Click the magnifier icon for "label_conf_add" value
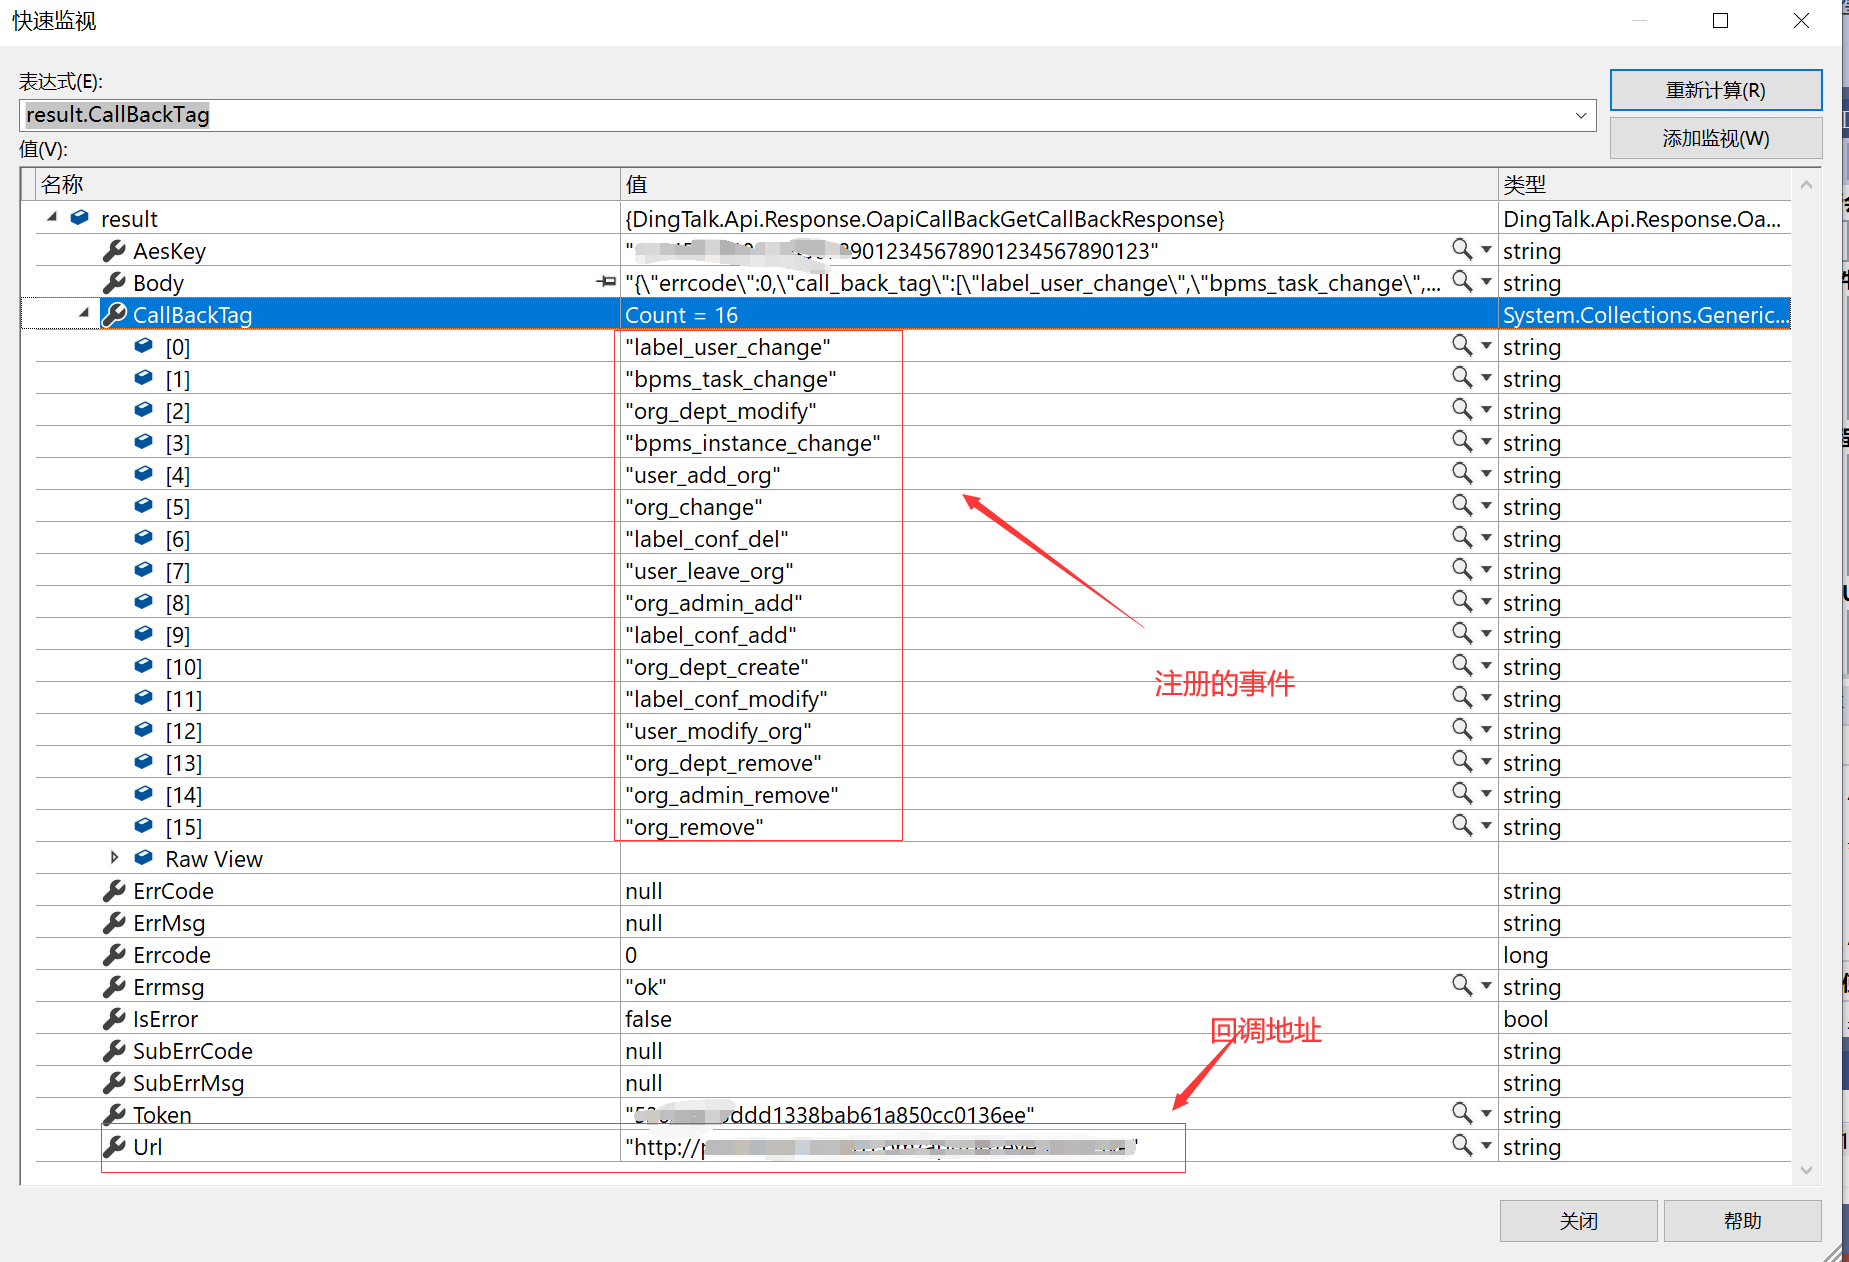This screenshot has width=1849, height=1262. (1462, 633)
